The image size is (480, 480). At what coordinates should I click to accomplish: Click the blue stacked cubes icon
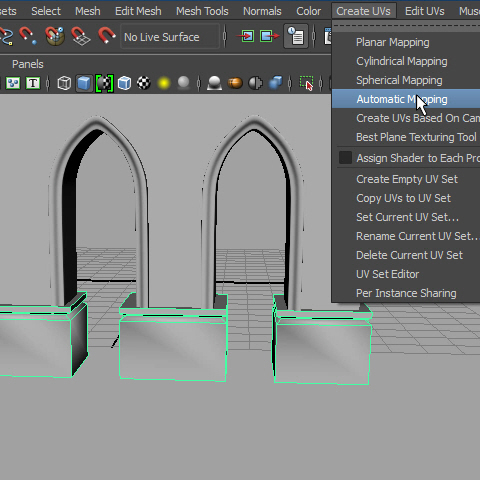tap(275, 83)
